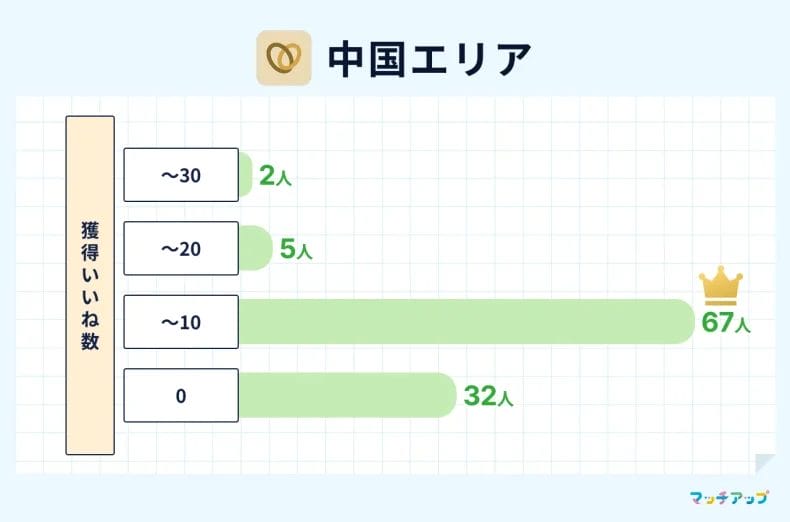790x522 pixels.
Task: Select the ～30 category box
Action: 181,175
